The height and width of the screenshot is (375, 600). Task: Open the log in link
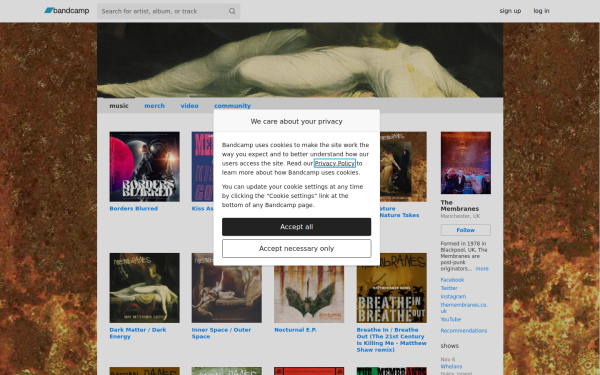pos(541,11)
